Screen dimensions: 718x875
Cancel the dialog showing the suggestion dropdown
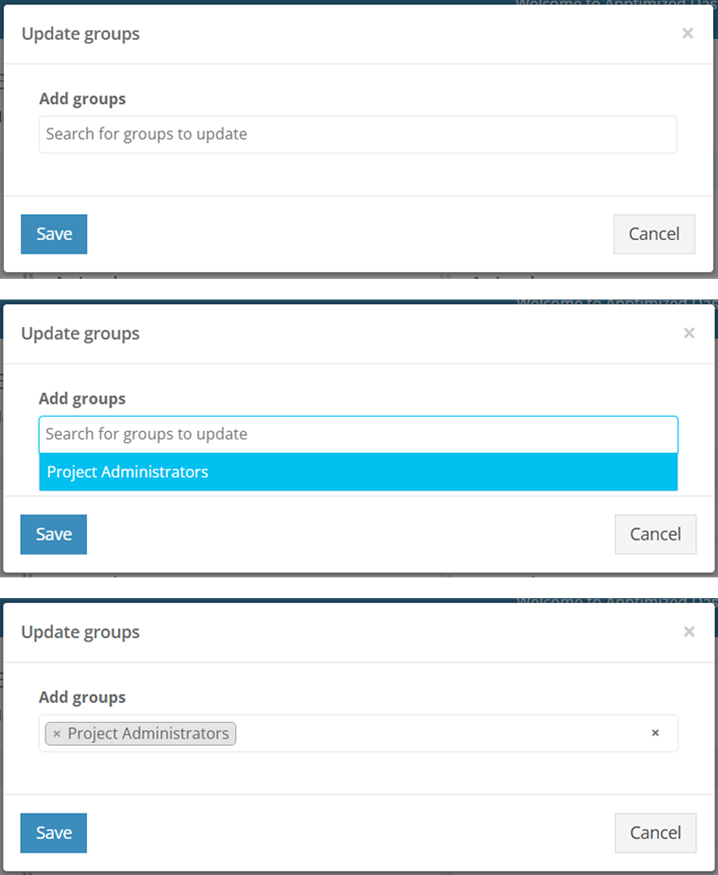(x=656, y=534)
